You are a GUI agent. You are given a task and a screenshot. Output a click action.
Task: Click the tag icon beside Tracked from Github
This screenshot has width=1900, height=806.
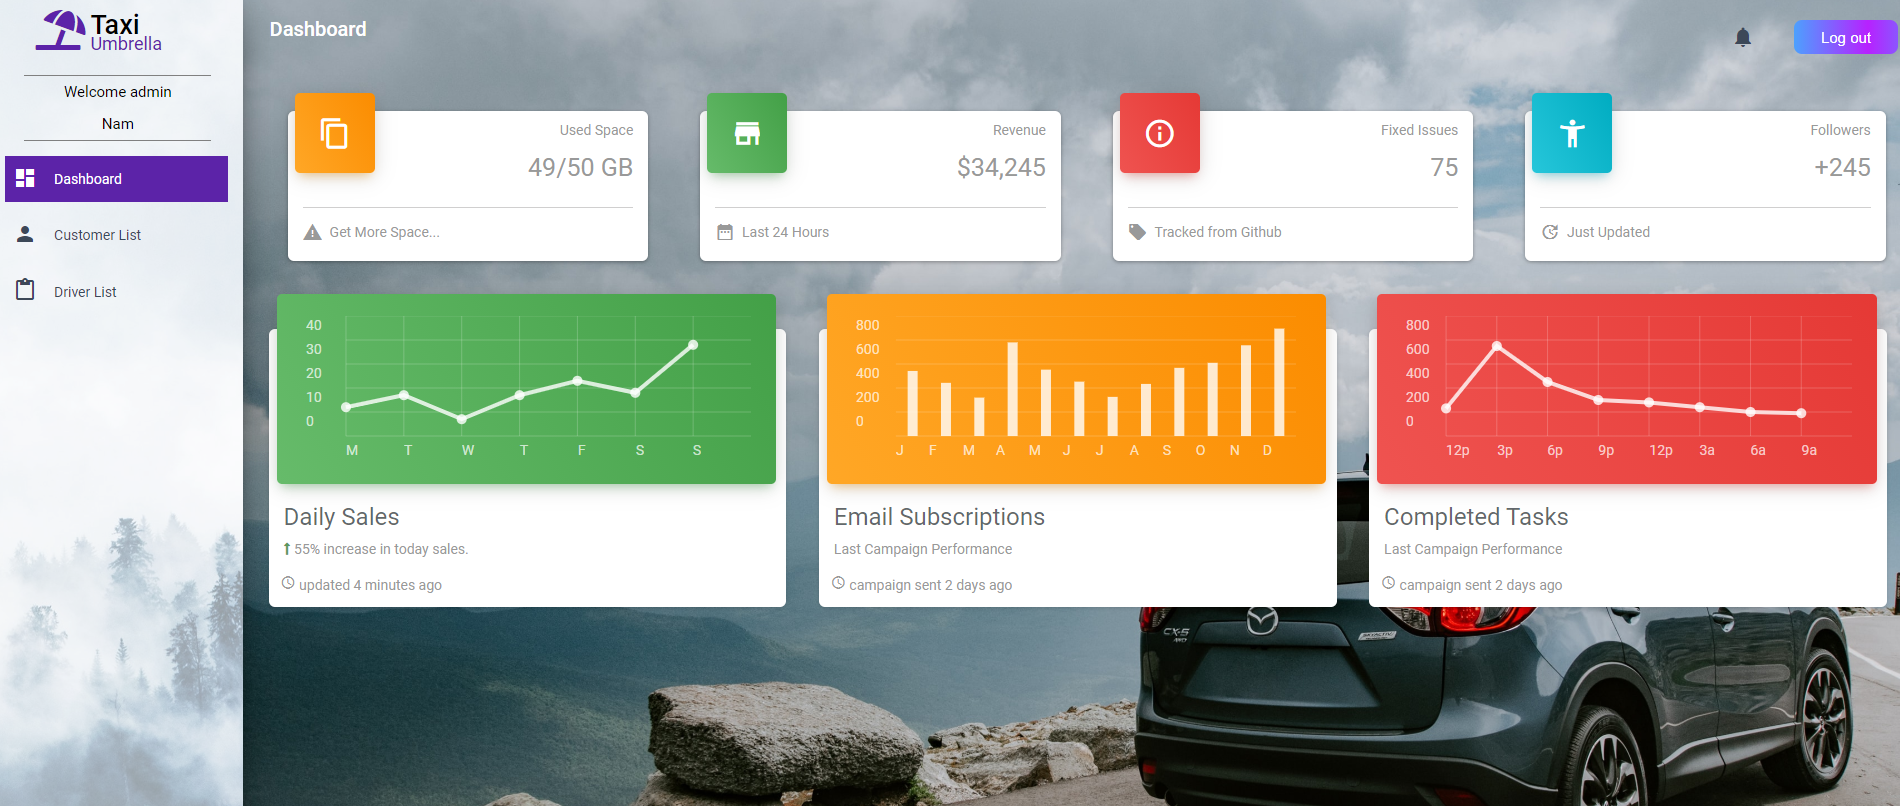coord(1138,232)
